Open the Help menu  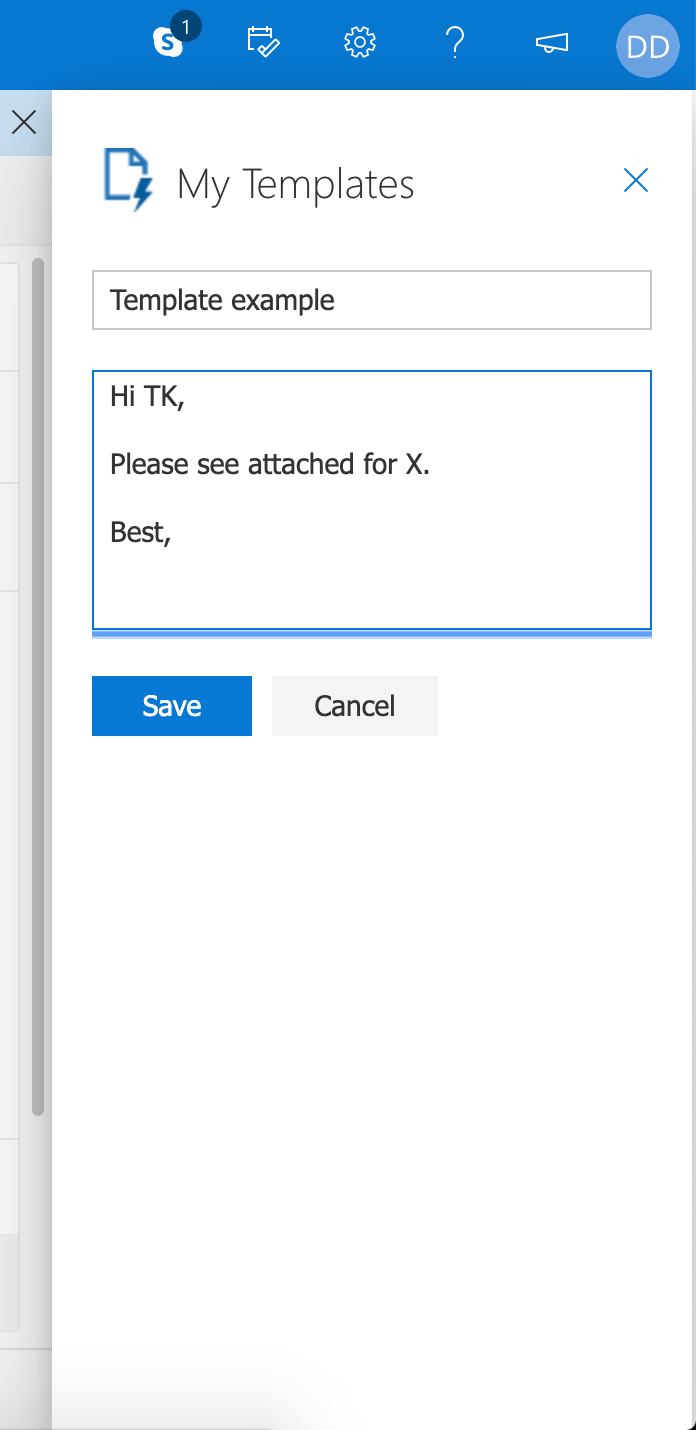[x=457, y=42]
